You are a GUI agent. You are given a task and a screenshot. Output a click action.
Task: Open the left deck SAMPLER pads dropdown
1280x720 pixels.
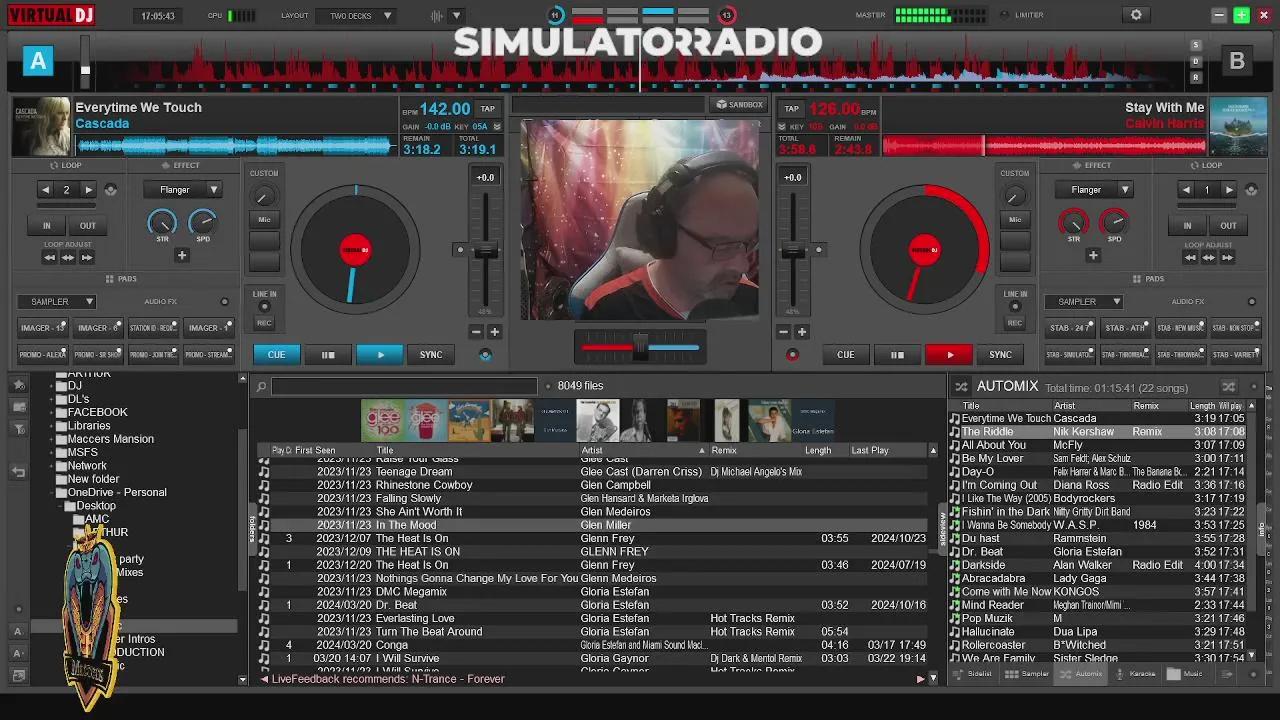coord(56,301)
